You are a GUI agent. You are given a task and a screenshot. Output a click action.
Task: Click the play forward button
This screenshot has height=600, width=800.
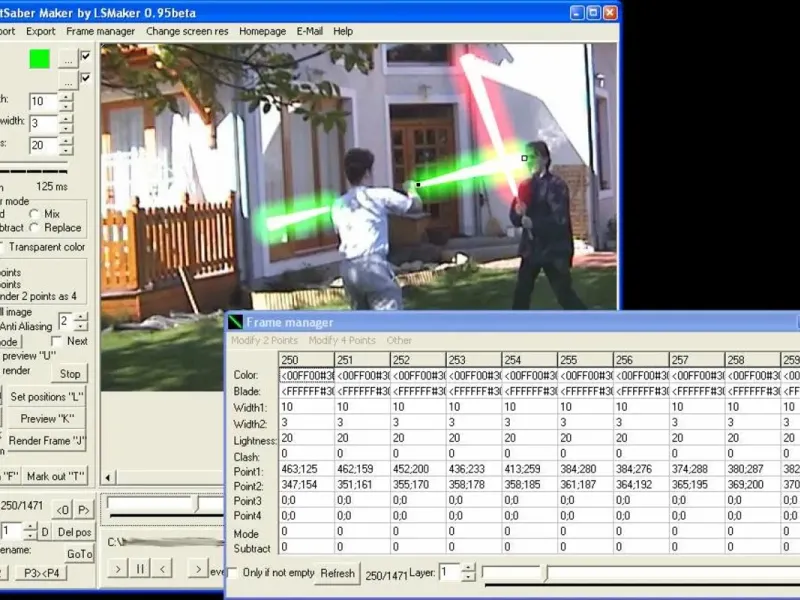[118, 568]
